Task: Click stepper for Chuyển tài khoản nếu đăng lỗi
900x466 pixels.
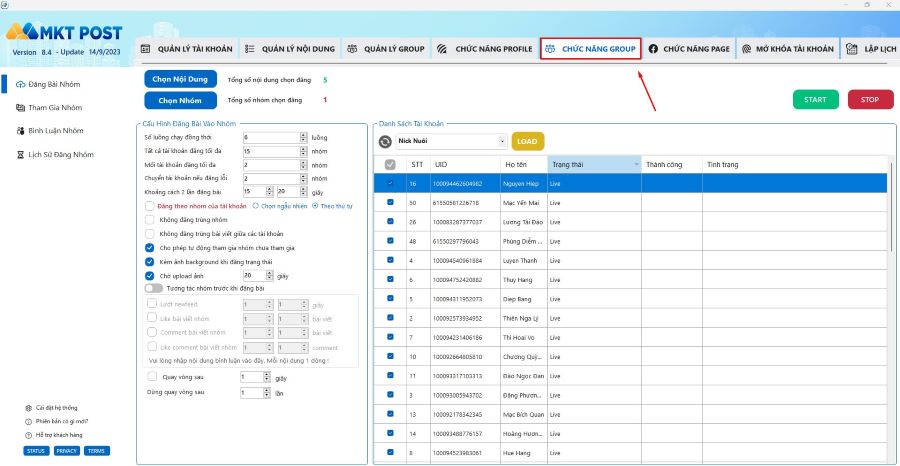Action: [x=303, y=179]
